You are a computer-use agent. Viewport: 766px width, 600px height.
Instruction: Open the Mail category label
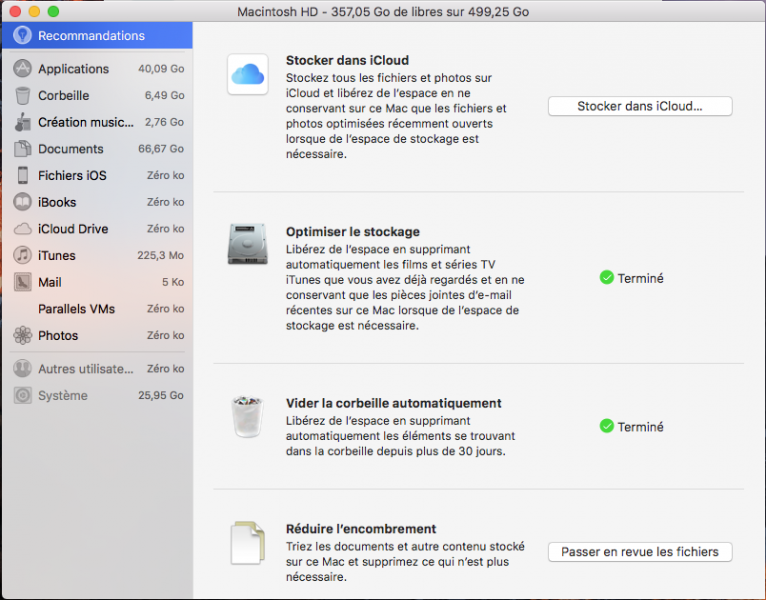coord(50,282)
